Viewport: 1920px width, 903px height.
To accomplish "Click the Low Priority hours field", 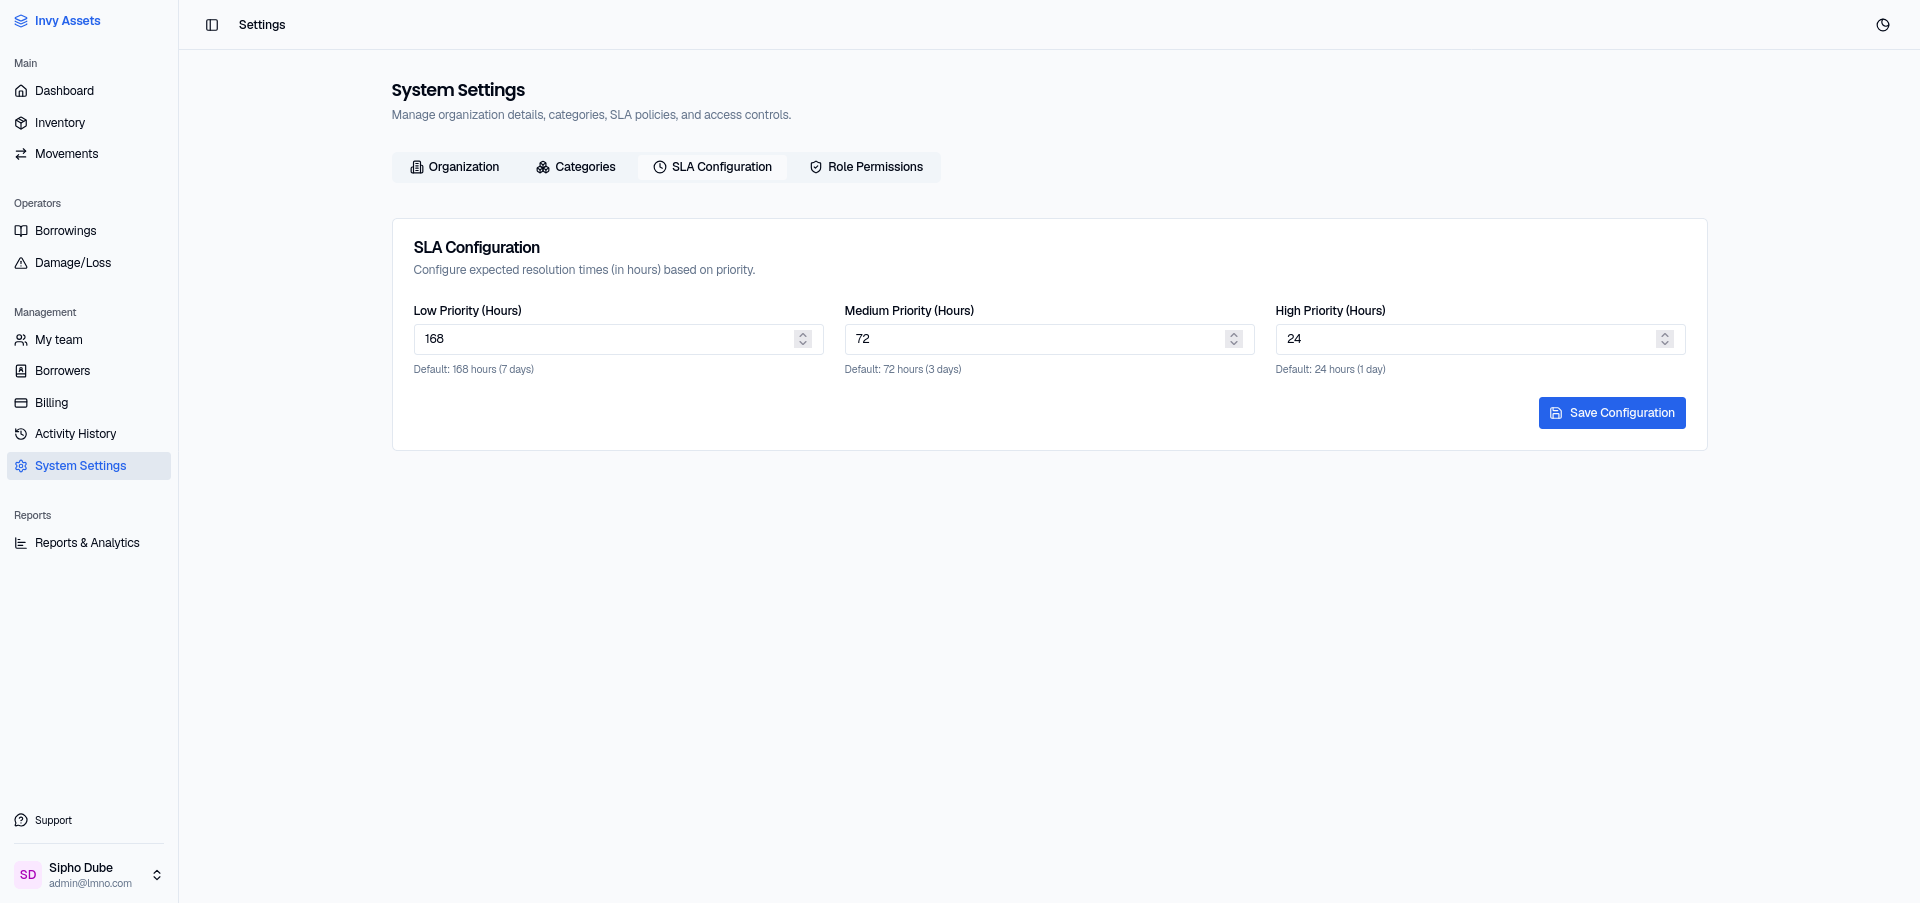I will (618, 339).
